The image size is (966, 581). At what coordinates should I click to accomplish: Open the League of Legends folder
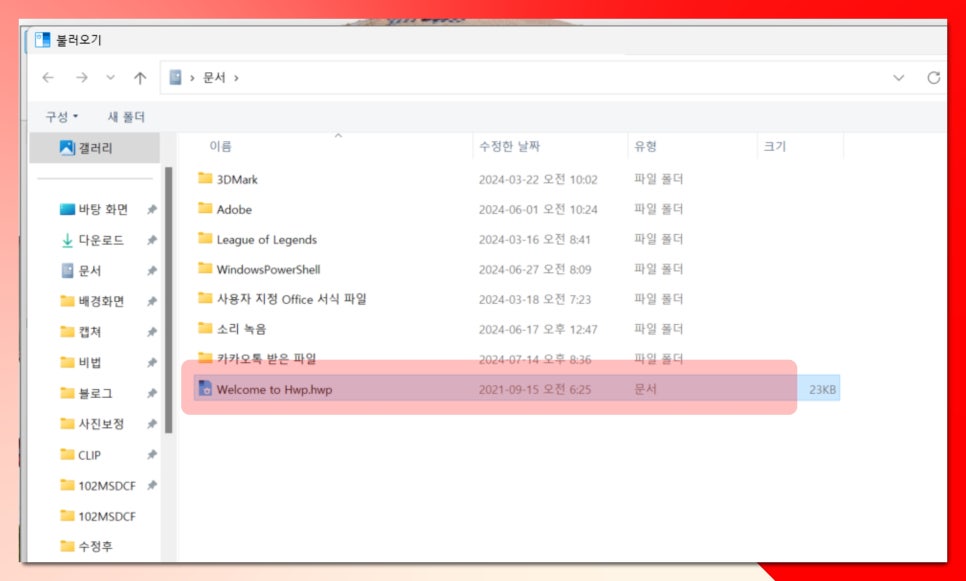coord(265,240)
